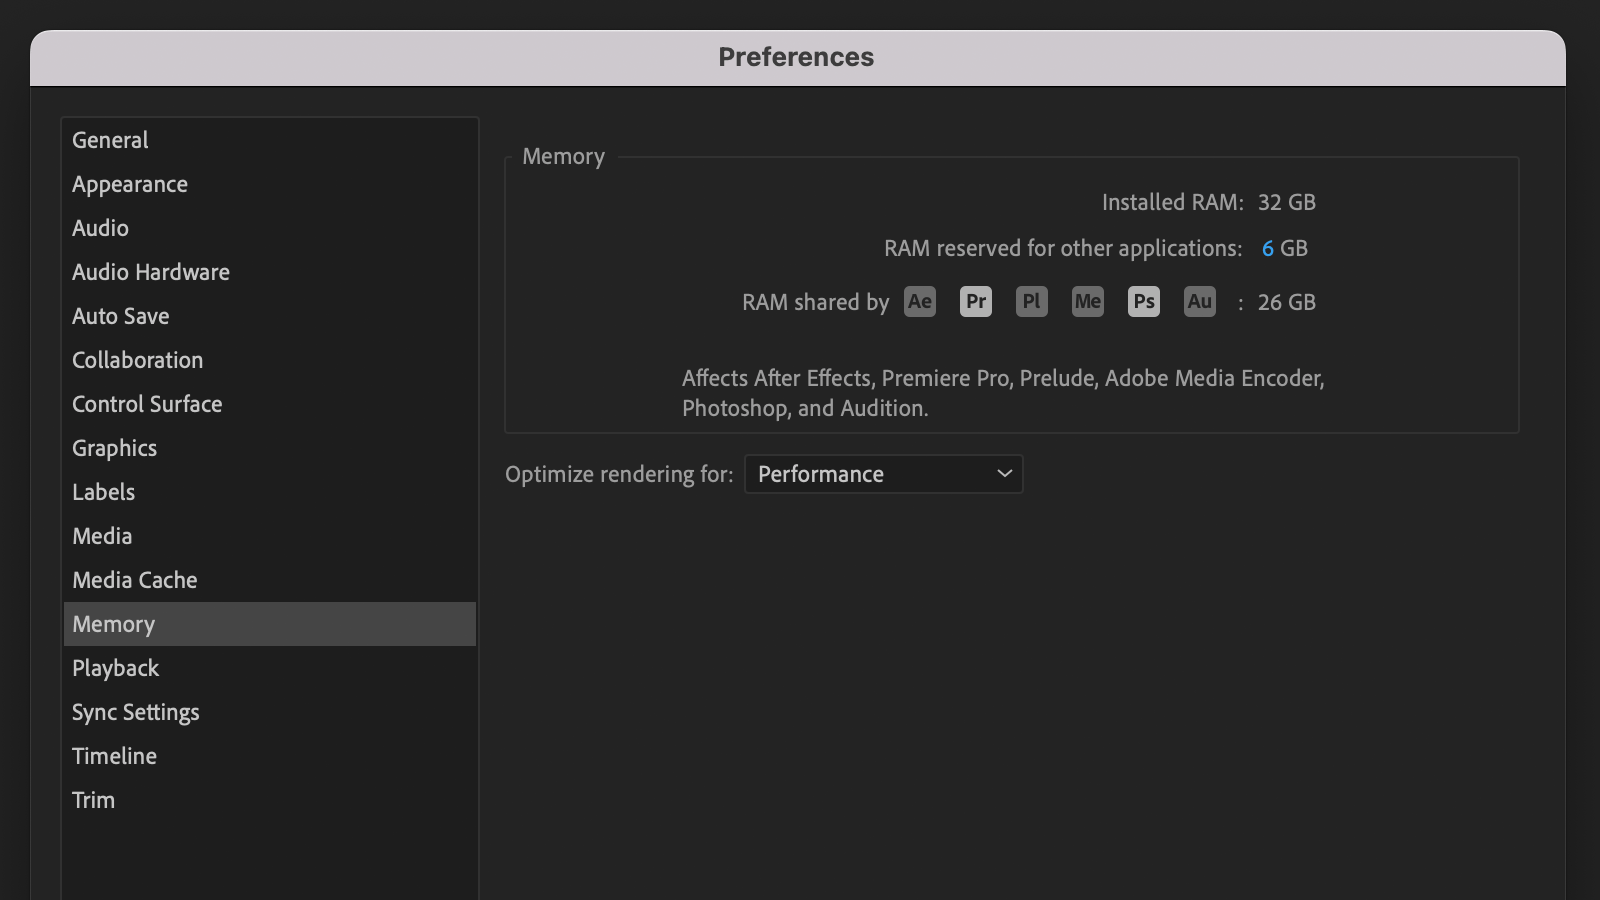1600x900 pixels.
Task: Click the Prelude (Pl) icon
Action: [x=1031, y=301]
